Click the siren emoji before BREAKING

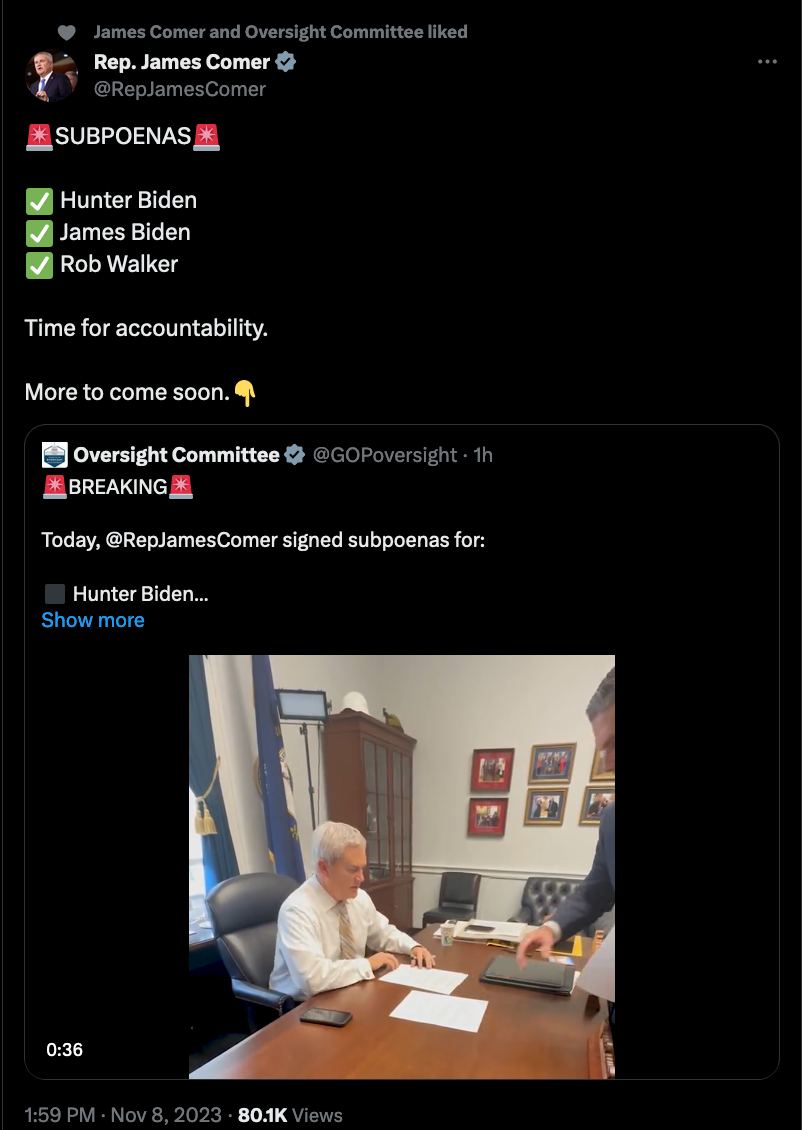tap(54, 487)
